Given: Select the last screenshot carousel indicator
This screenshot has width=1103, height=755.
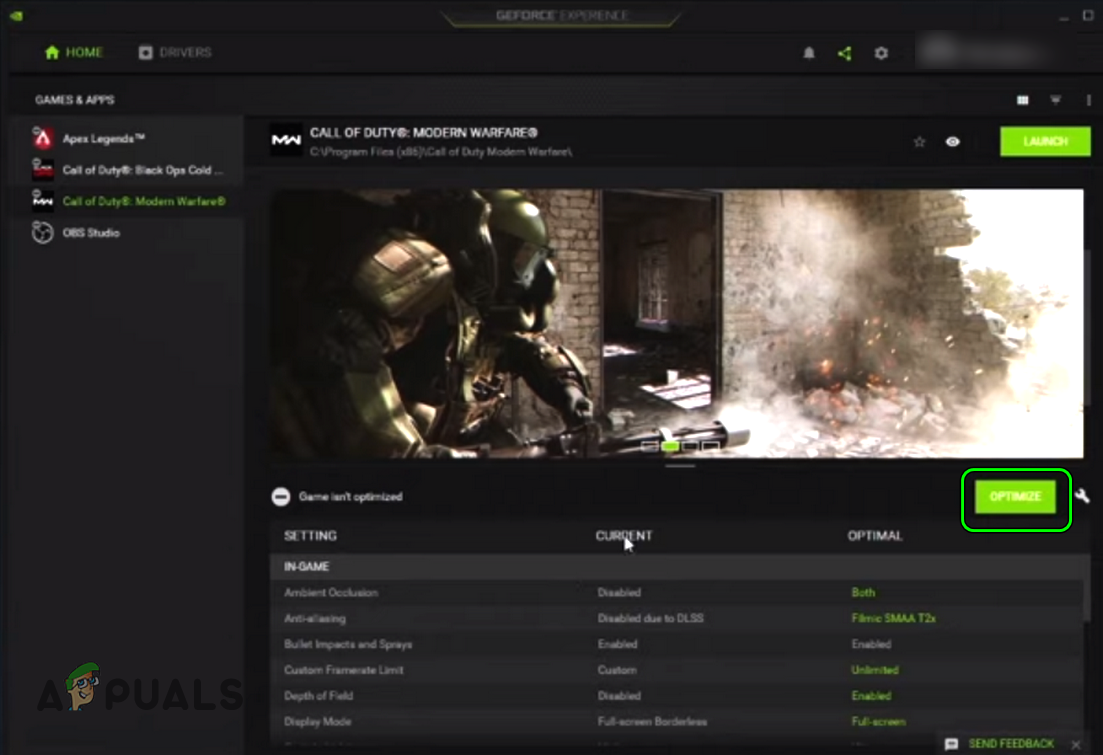Looking at the screenshot, I should pyautogui.click(x=710, y=445).
